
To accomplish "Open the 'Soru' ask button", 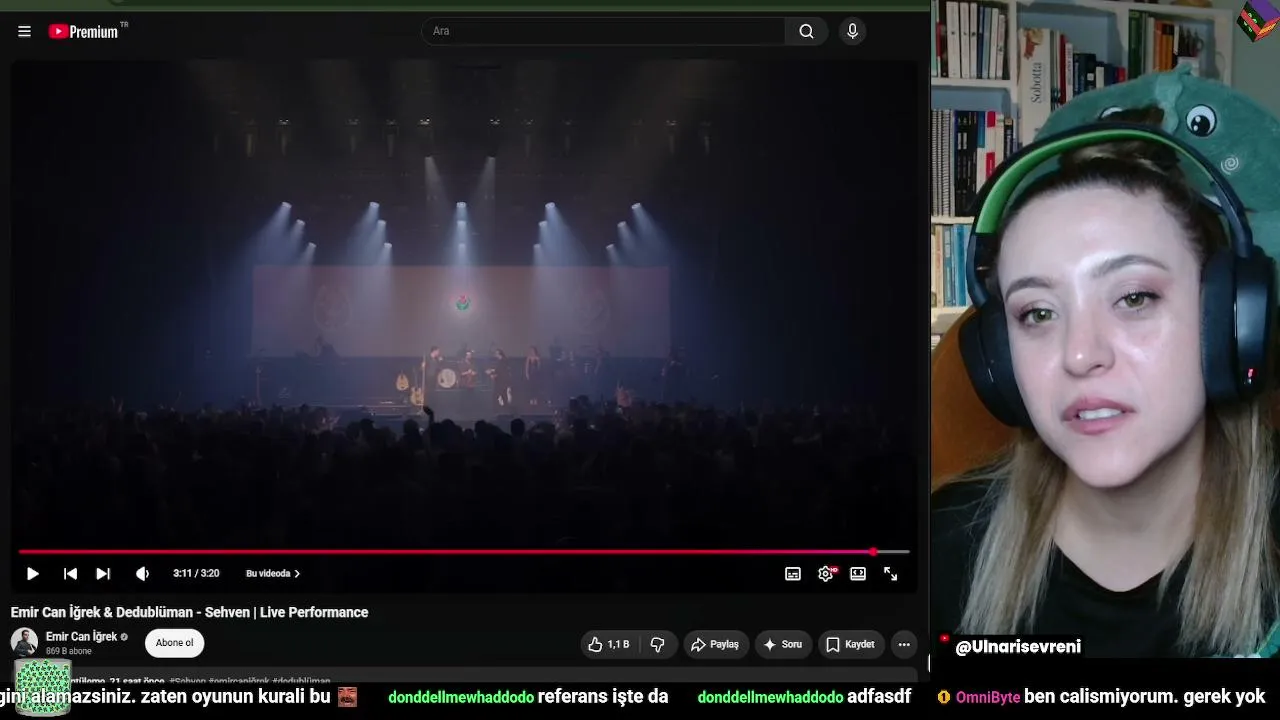I will tap(783, 644).
